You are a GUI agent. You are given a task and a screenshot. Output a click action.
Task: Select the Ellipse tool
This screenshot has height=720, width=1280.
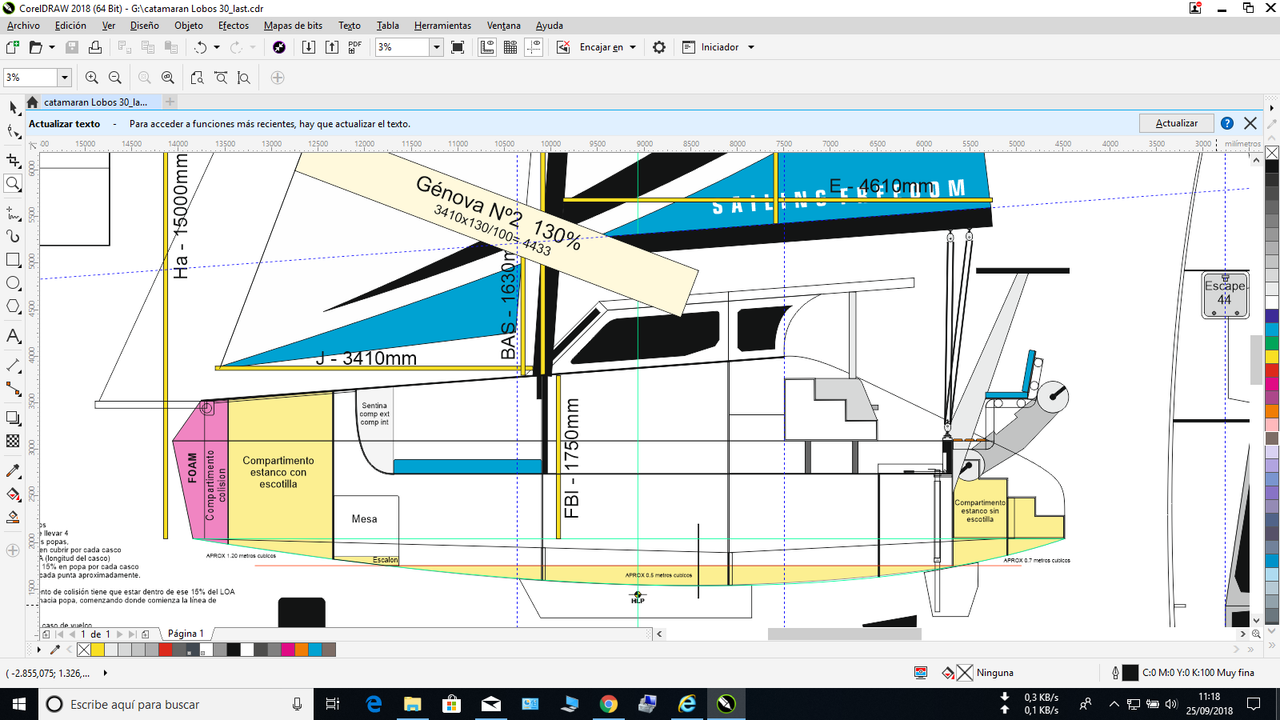click(x=13, y=283)
